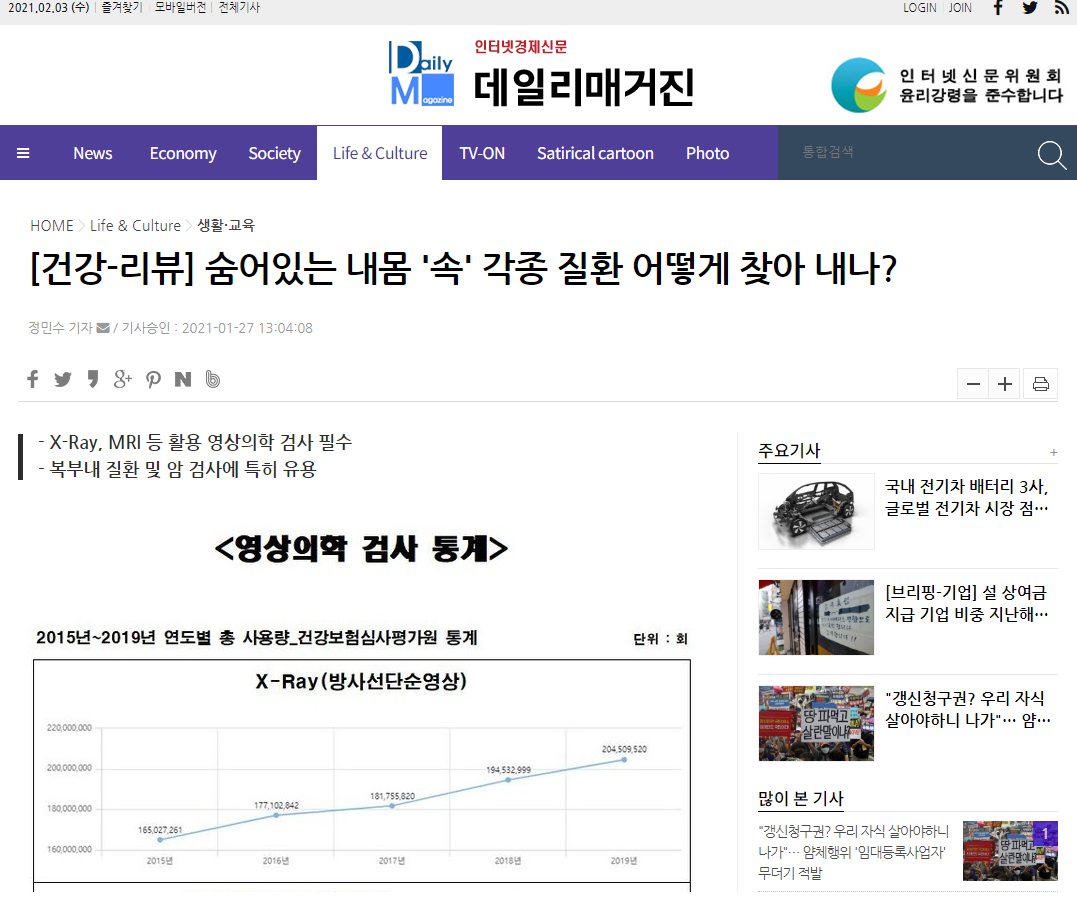Screen dimensions: 1077x919
Task: Click the 통합검색 search input field
Action: tap(907, 152)
